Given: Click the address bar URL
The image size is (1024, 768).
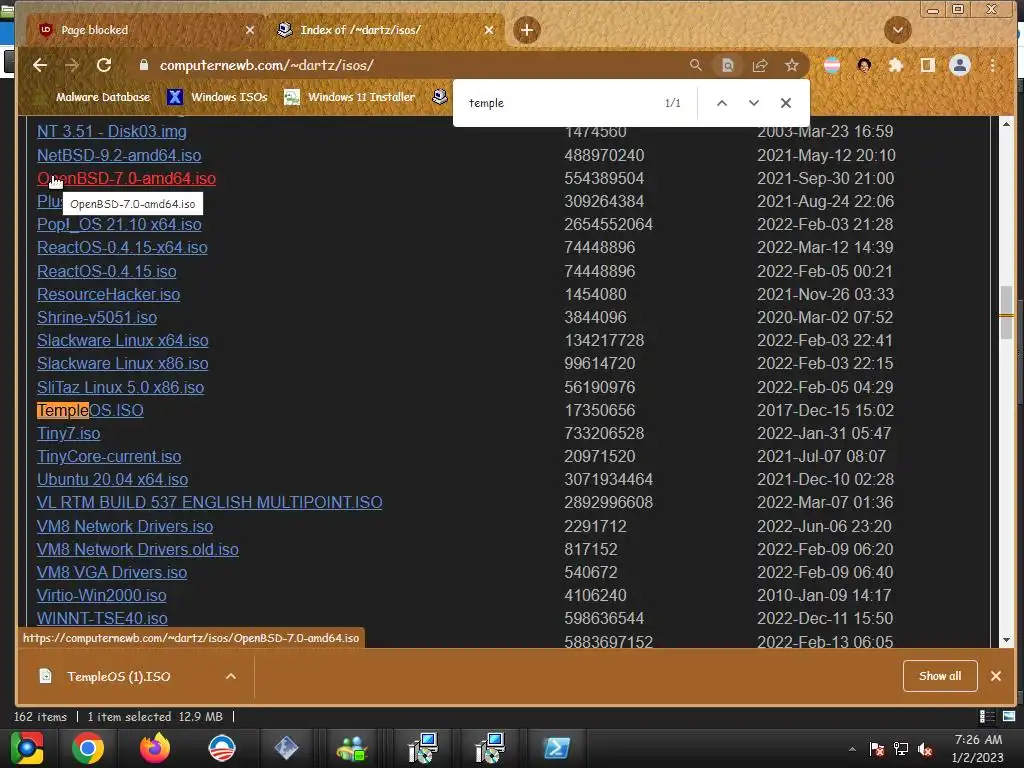Looking at the screenshot, I should pos(266,65).
